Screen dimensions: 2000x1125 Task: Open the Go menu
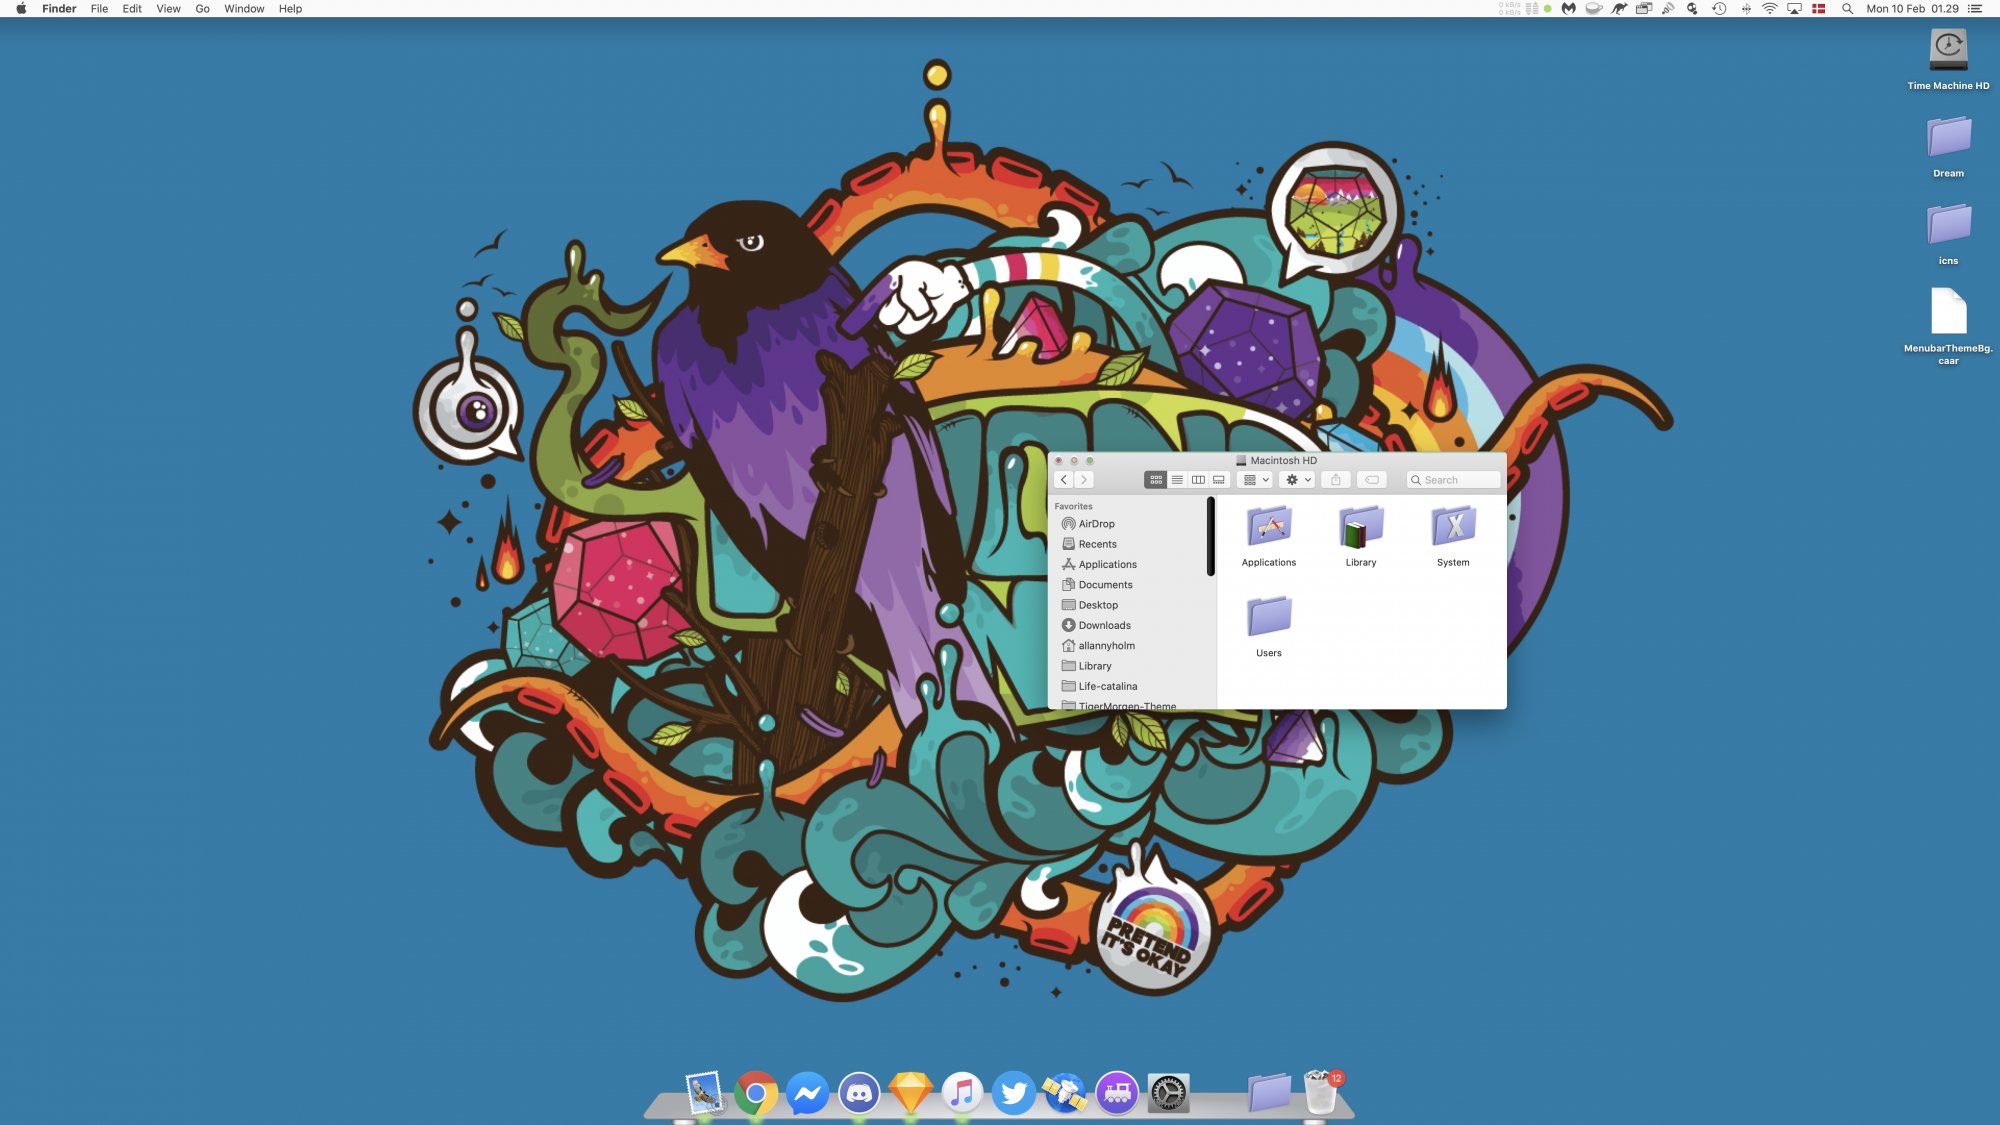coord(202,9)
